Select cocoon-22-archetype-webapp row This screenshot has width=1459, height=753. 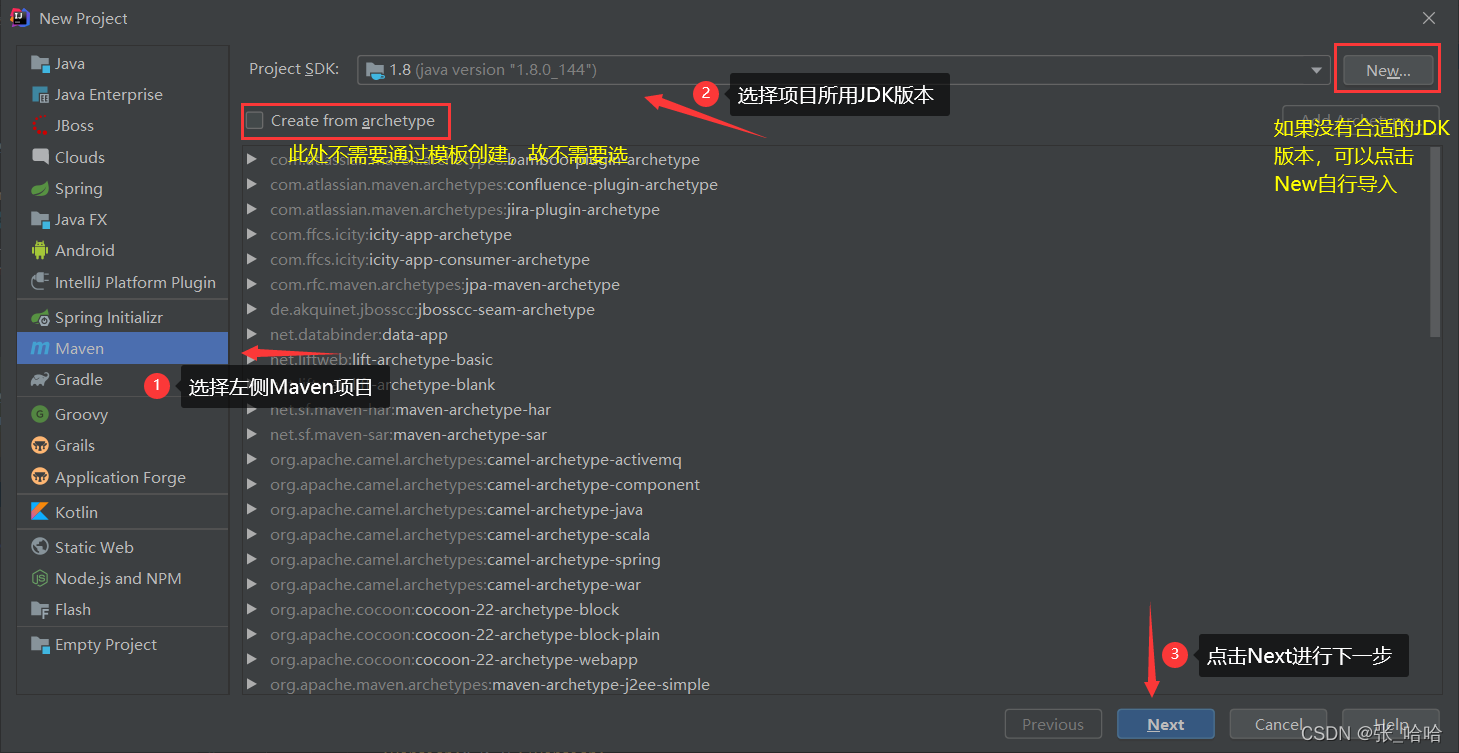[x=838, y=660]
